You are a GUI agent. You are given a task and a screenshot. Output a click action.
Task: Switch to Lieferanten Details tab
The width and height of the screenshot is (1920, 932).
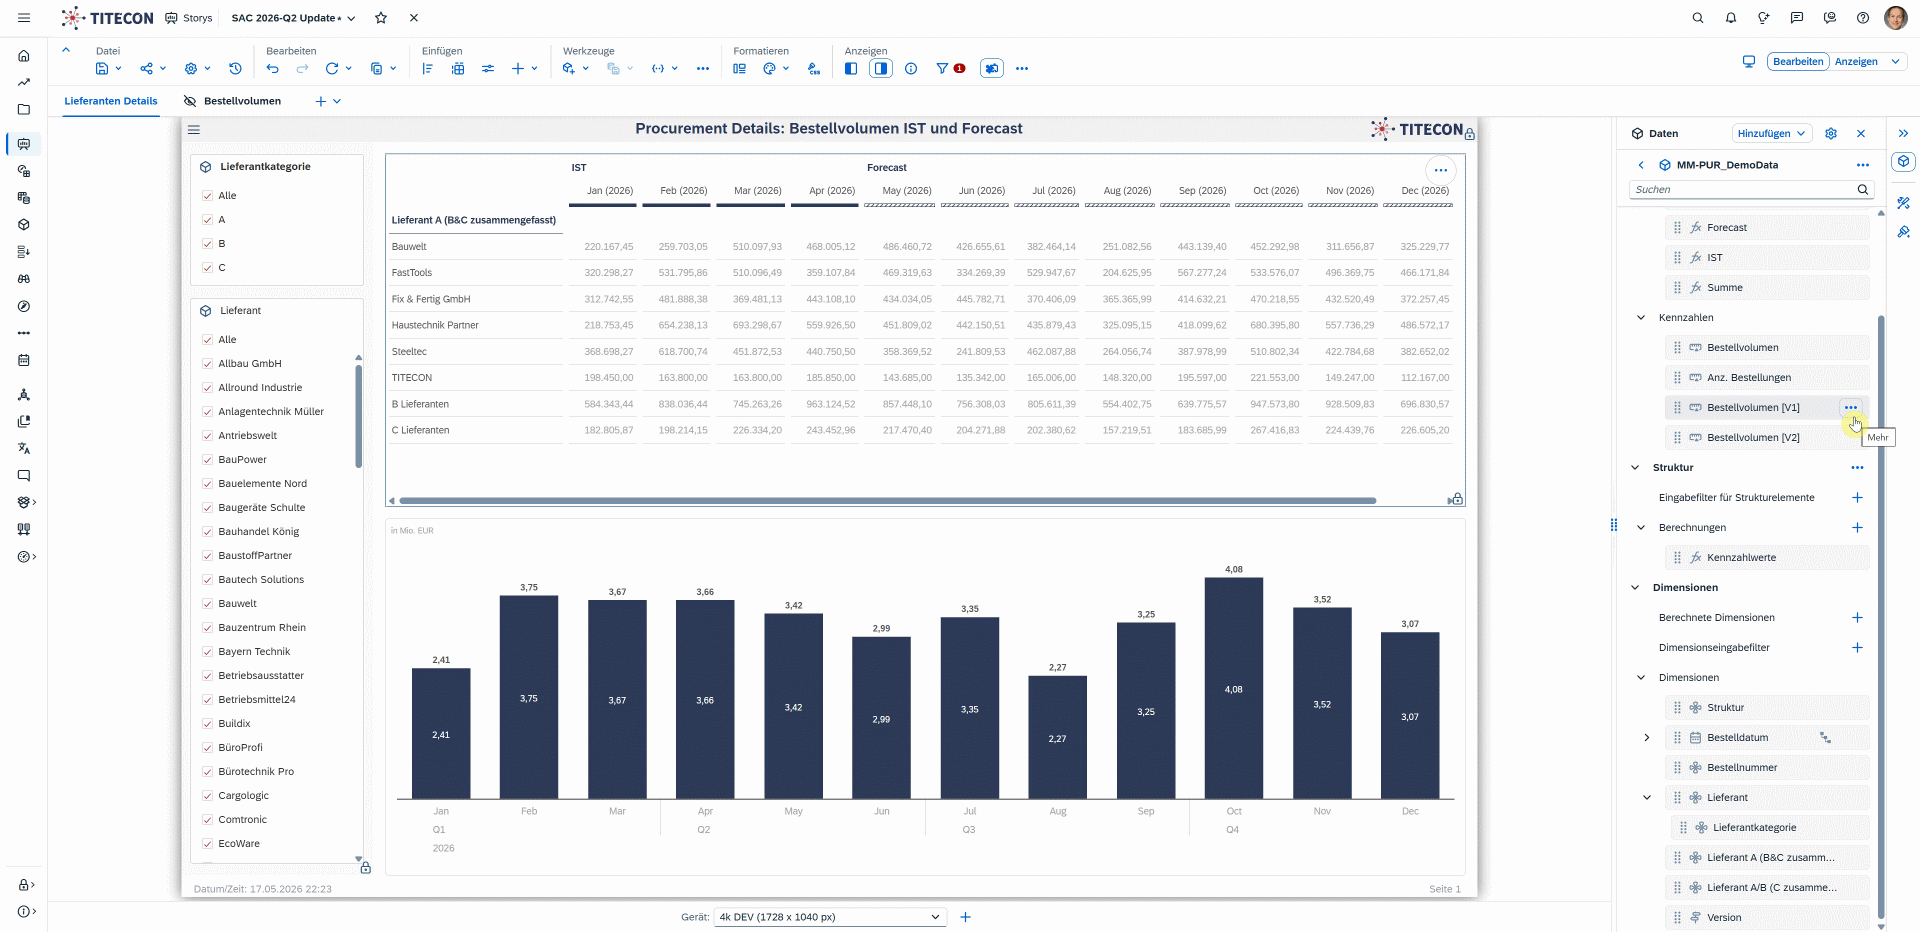click(111, 101)
